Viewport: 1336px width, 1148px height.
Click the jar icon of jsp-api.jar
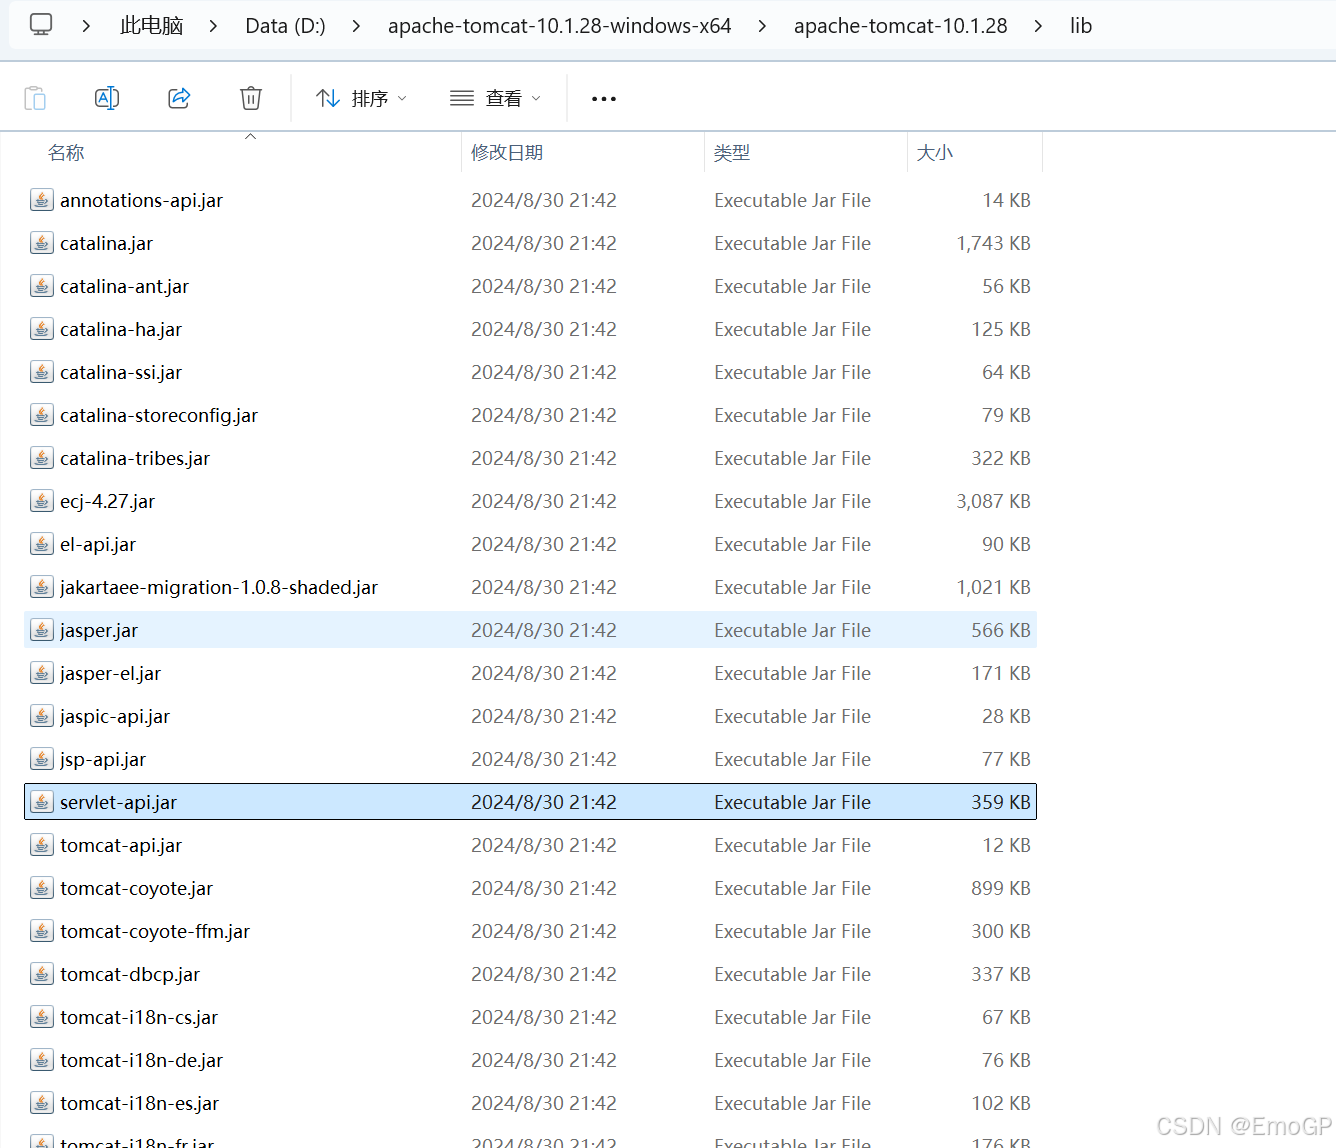tap(41, 759)
